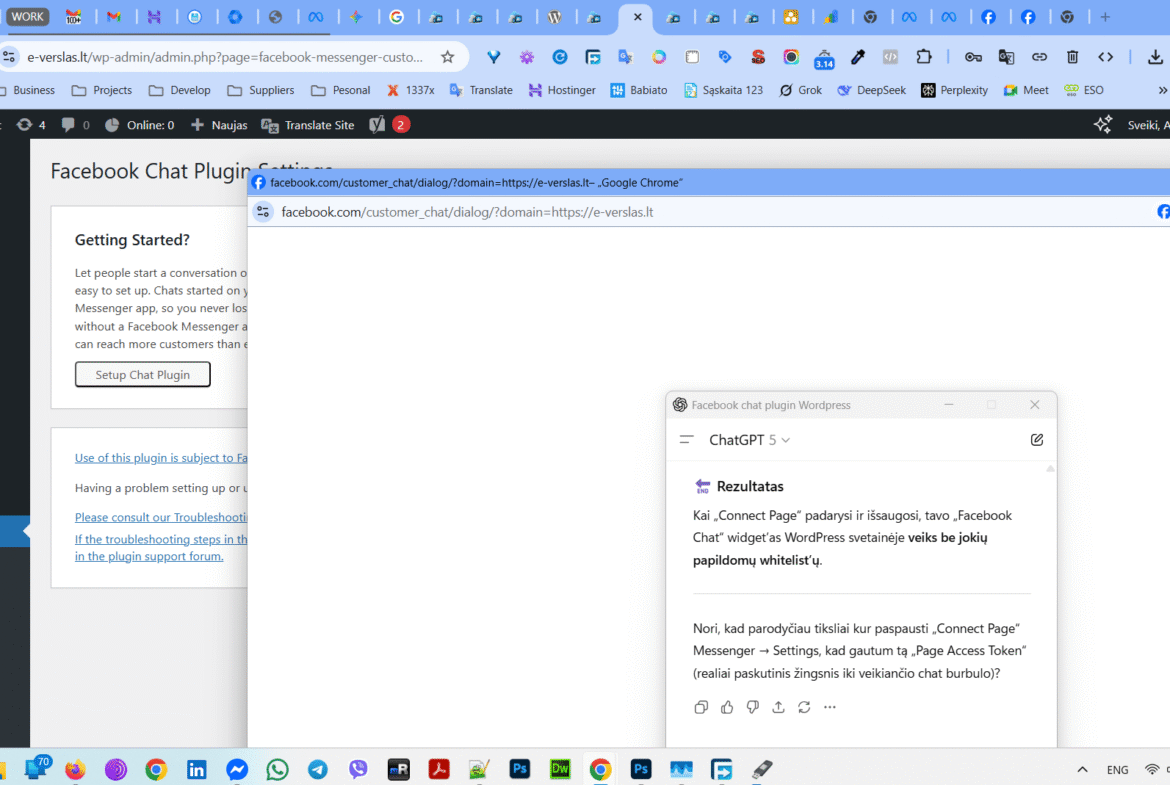Click the e-verslas.lt address bar
Viewport: 1170px width, 785px height.
coord(225,57)
